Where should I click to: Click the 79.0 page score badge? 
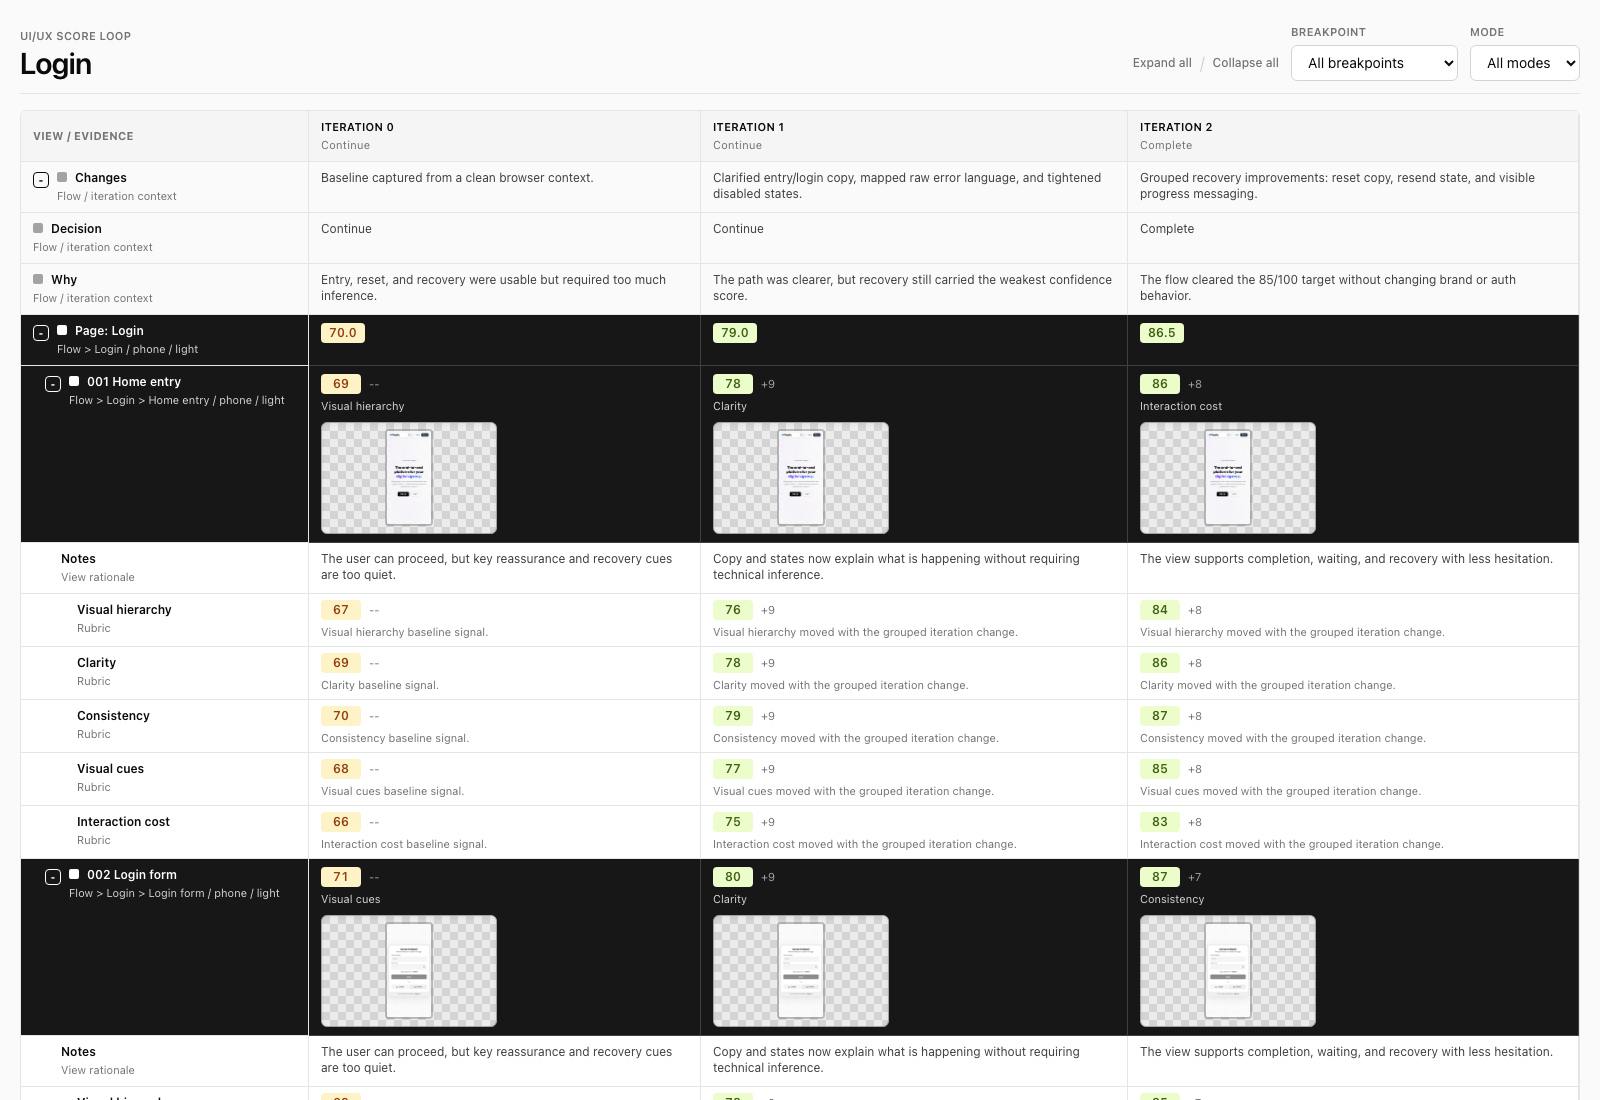point(735,333)
